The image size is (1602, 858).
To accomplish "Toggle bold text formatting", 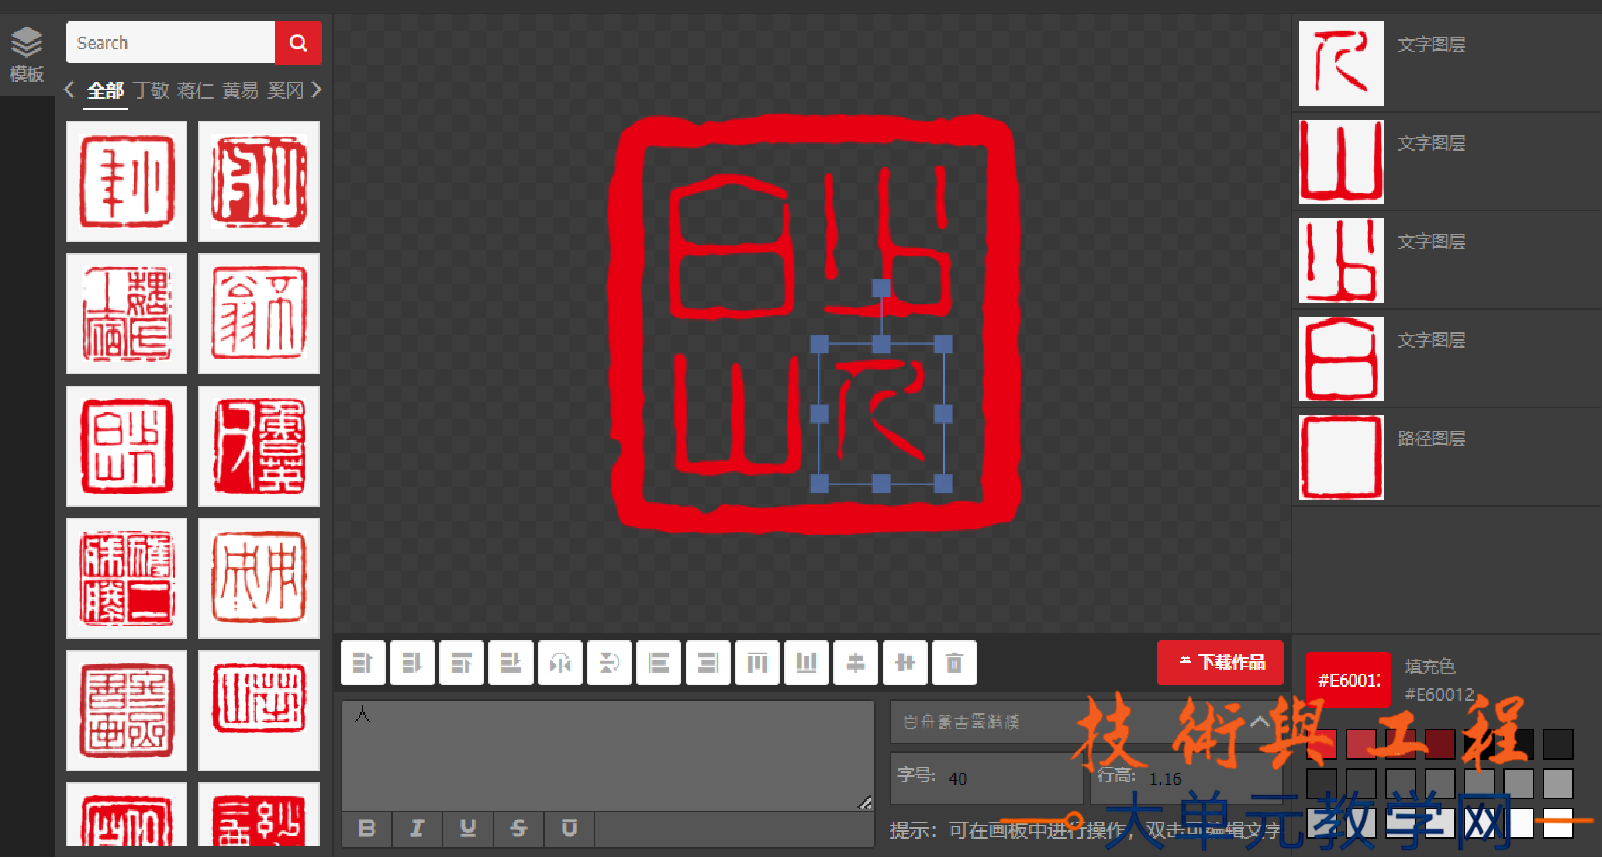I will click(x=367, y=828).
